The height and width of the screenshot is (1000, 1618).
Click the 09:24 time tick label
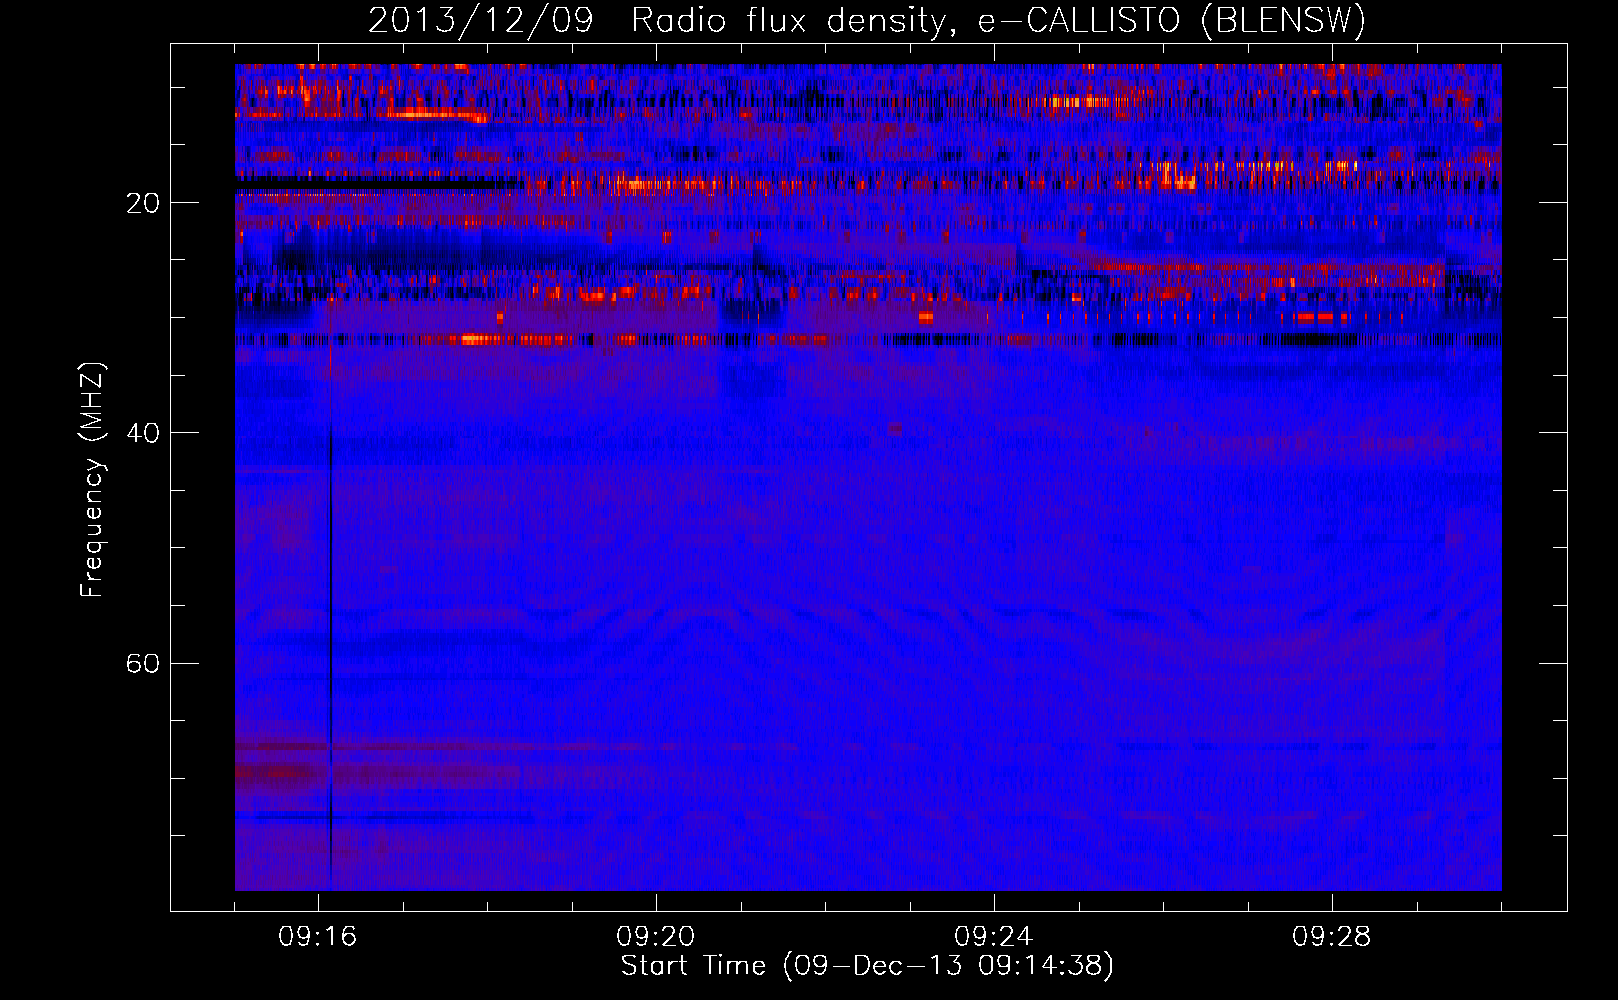tap(994, 937)
